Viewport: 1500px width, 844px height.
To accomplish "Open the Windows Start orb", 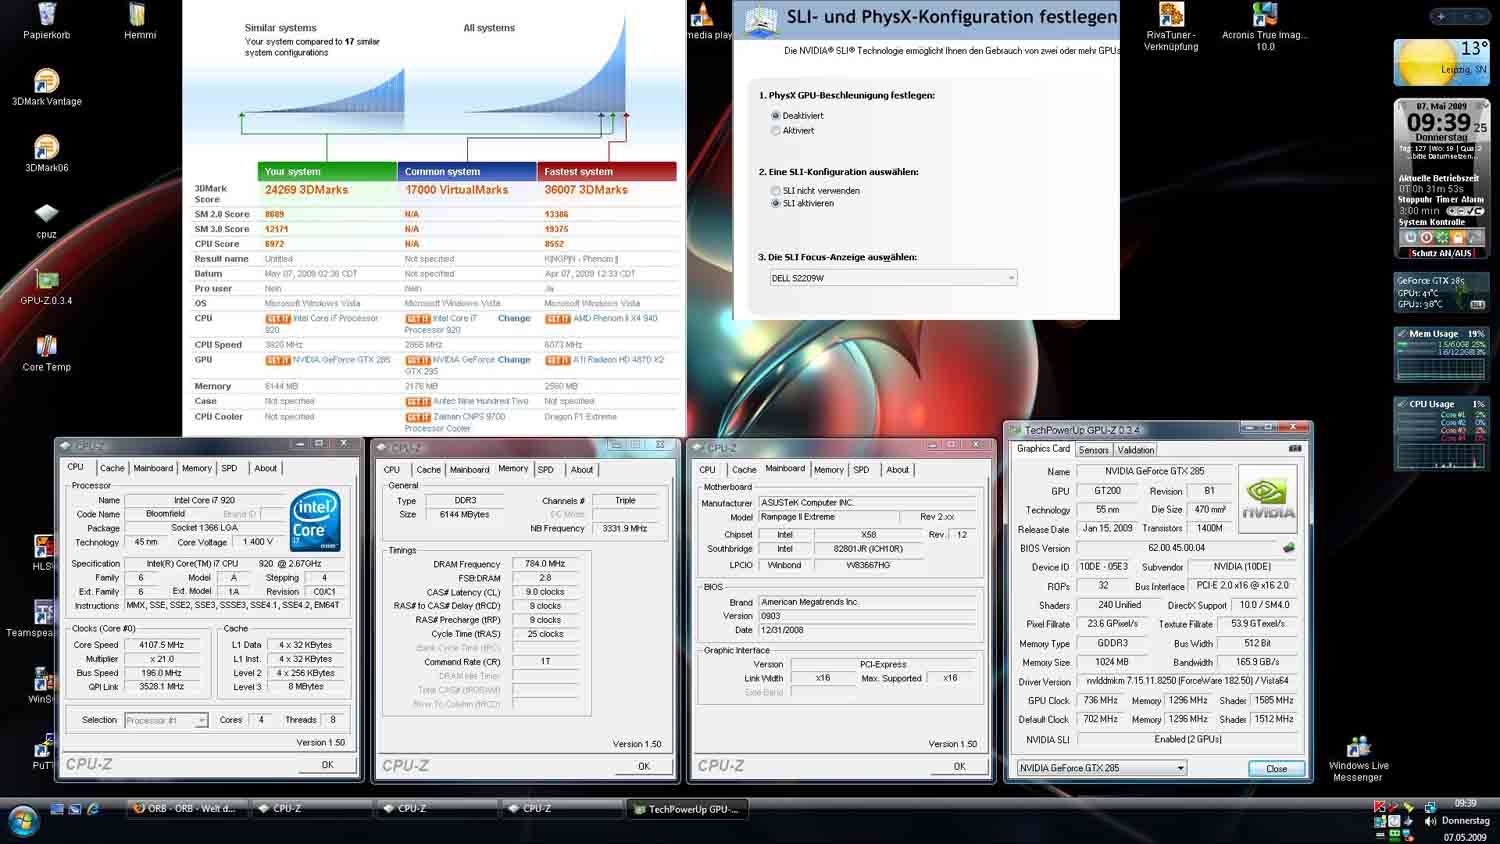I will coord(22,822).
